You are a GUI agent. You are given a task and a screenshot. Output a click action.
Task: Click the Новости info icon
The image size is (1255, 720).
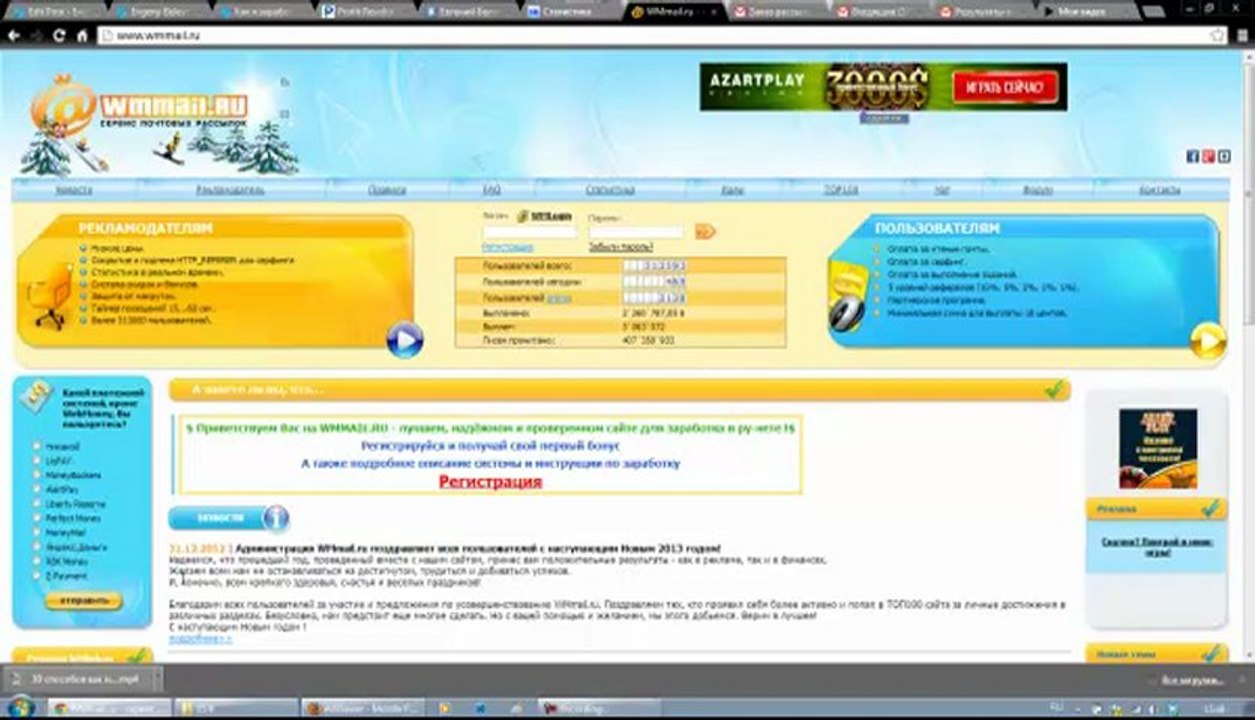pyautogui.click(x=275, y=518)
